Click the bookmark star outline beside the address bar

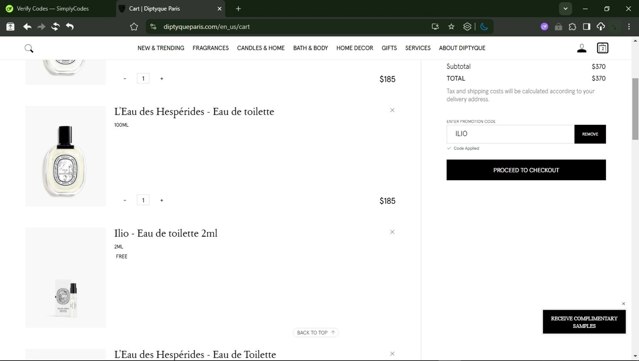134,26
